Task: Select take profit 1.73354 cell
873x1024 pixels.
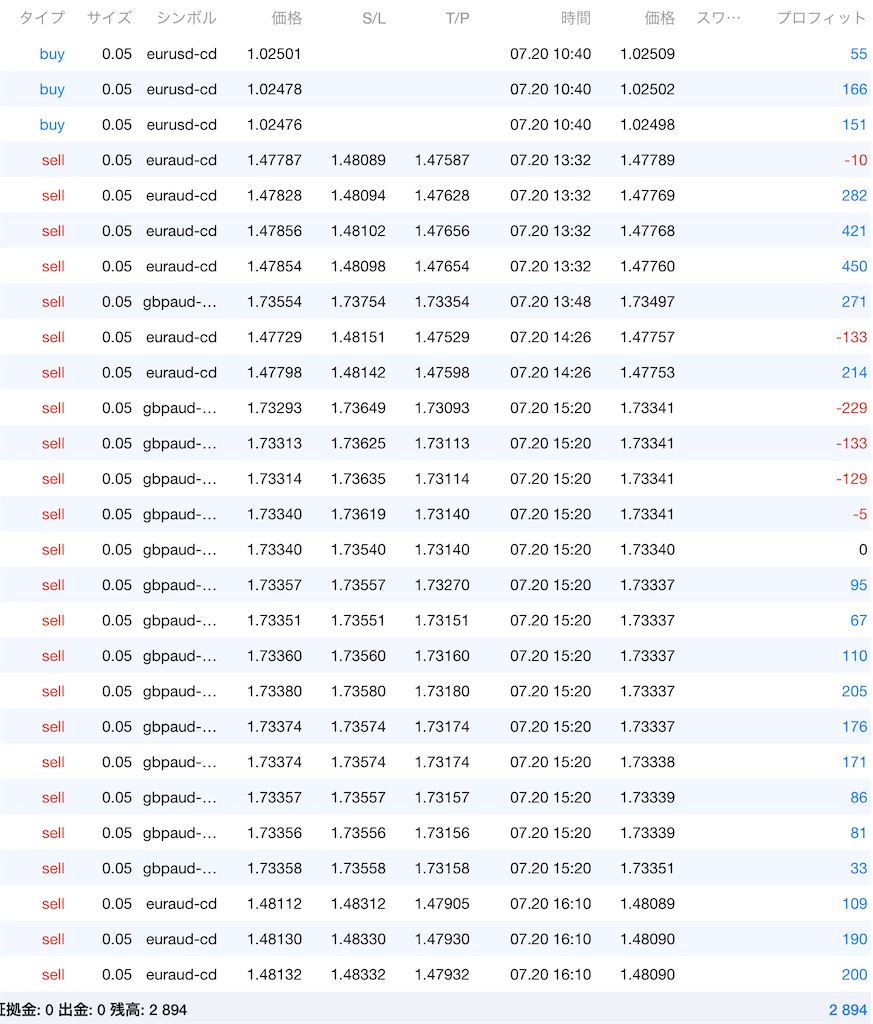Action: tap(442, 302)
